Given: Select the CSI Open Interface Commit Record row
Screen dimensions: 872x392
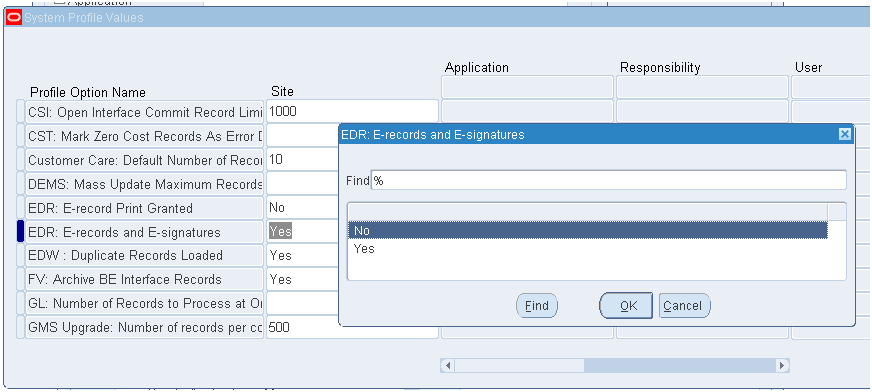Looking at the screenshot, I should tap(145, 112).
